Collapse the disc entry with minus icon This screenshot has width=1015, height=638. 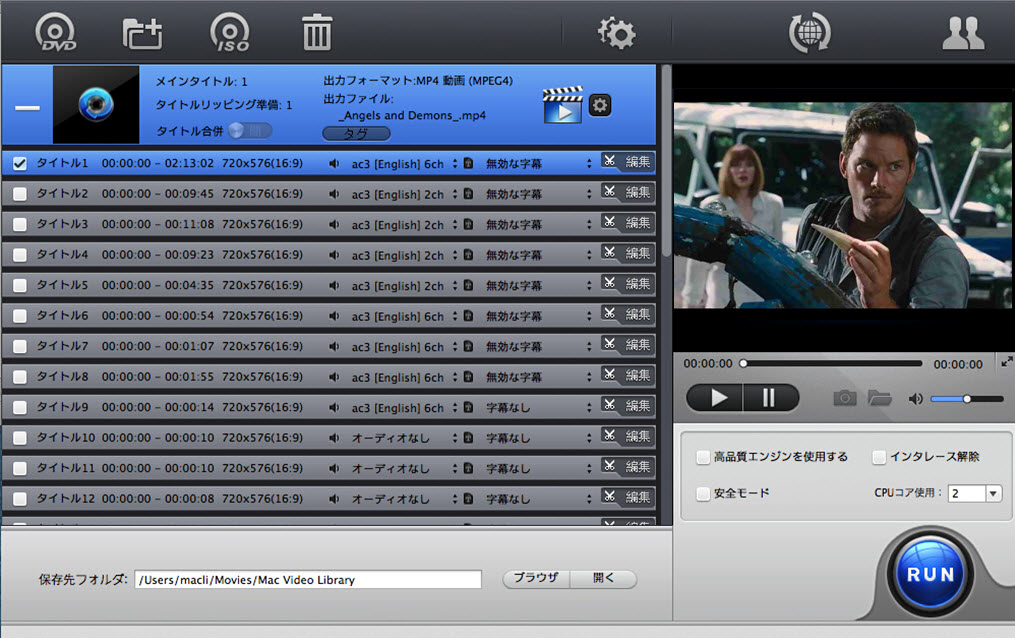pos(27,108)
